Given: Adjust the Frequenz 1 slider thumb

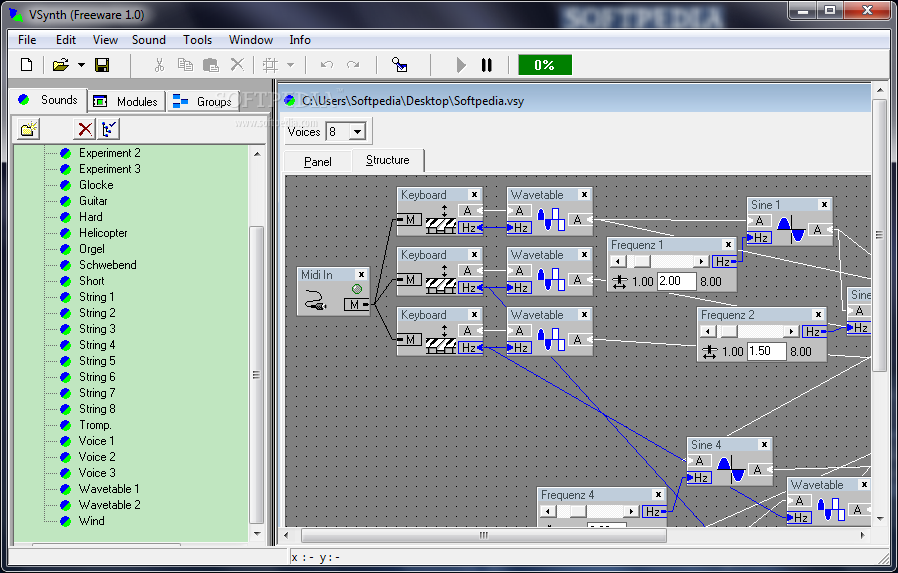Looking at the screenshot, I should coord(642,262).
